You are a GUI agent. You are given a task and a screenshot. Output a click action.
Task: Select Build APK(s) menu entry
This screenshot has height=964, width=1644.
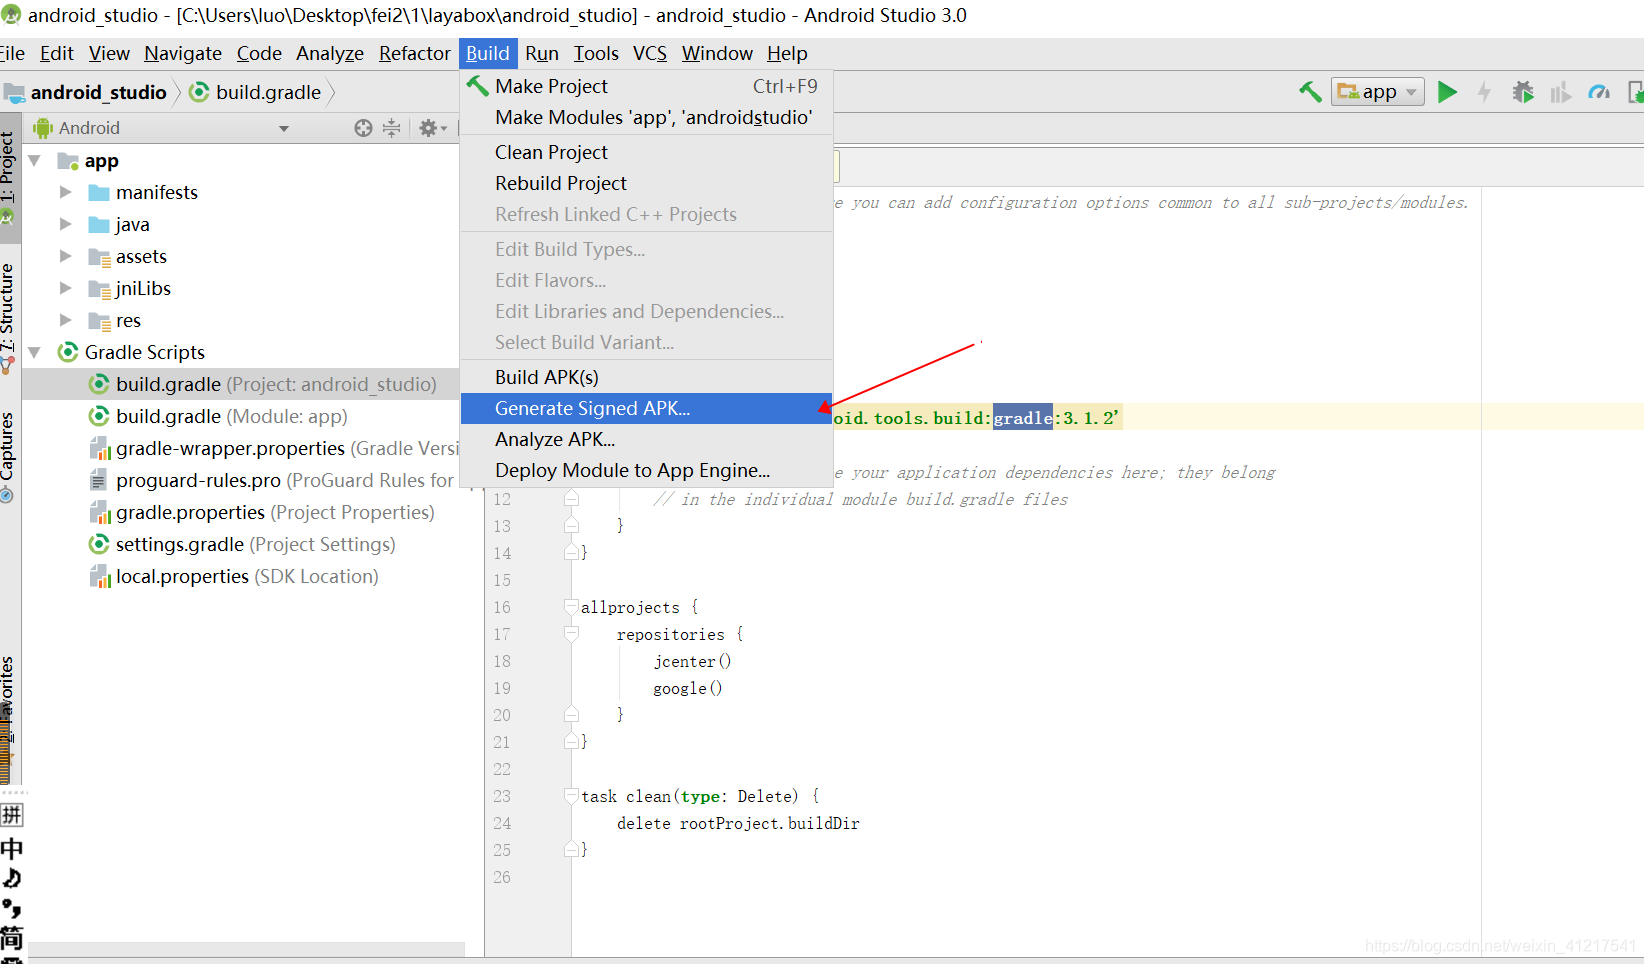646,377
